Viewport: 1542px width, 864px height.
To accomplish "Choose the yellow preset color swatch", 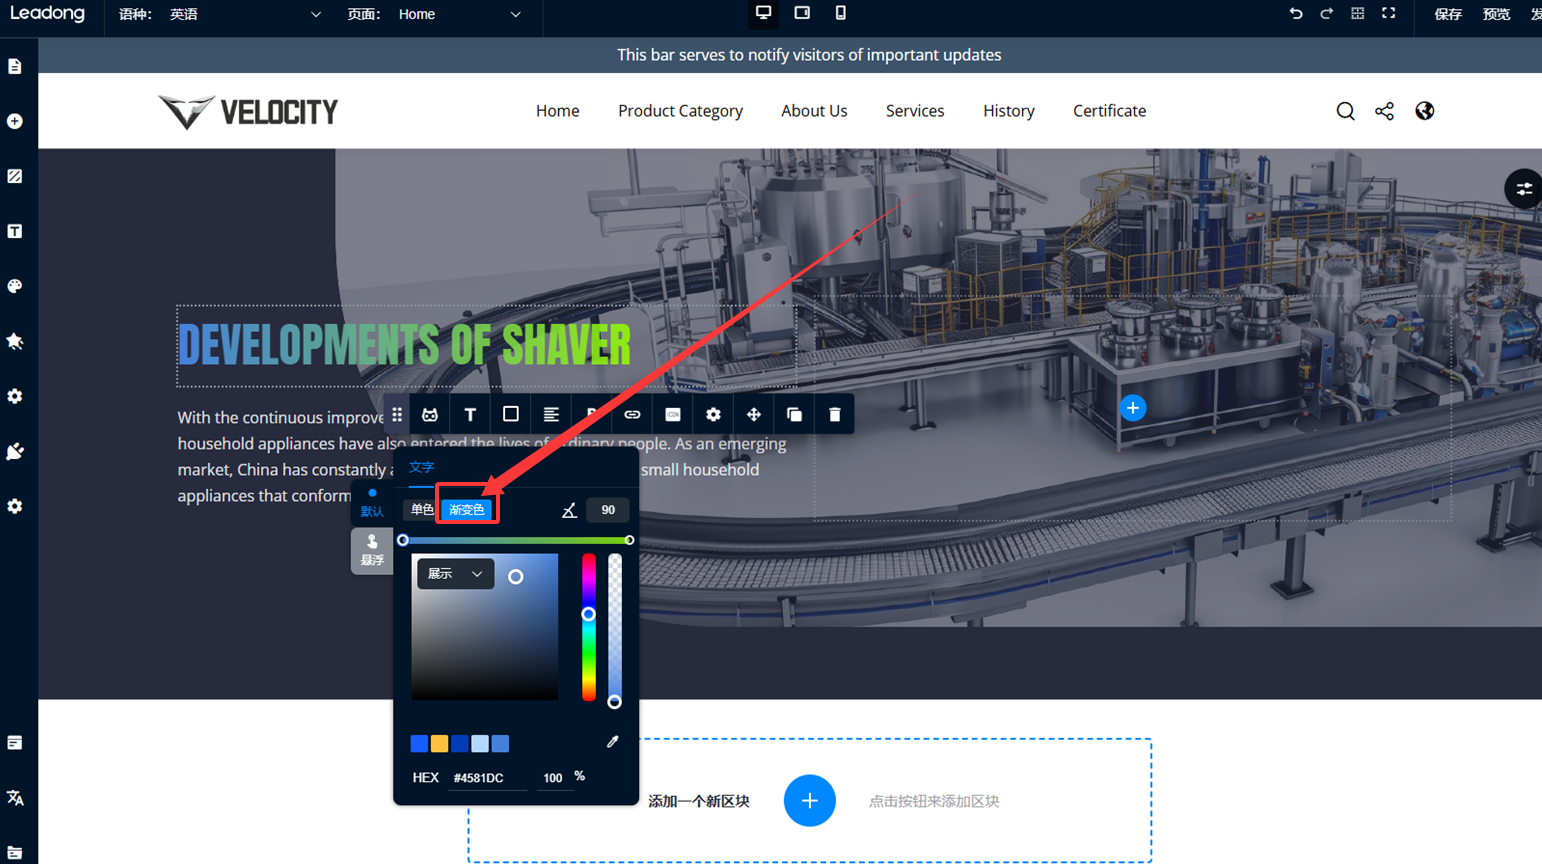I will click(x=439, y=743).
